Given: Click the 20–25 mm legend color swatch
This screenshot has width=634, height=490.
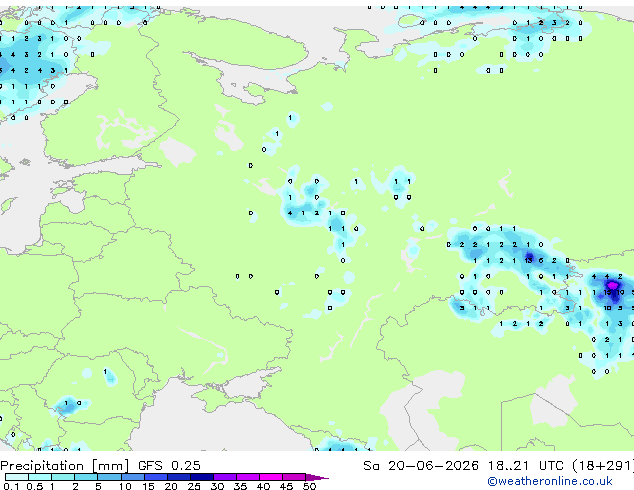Looking at the screenshot, I should 179,477.
